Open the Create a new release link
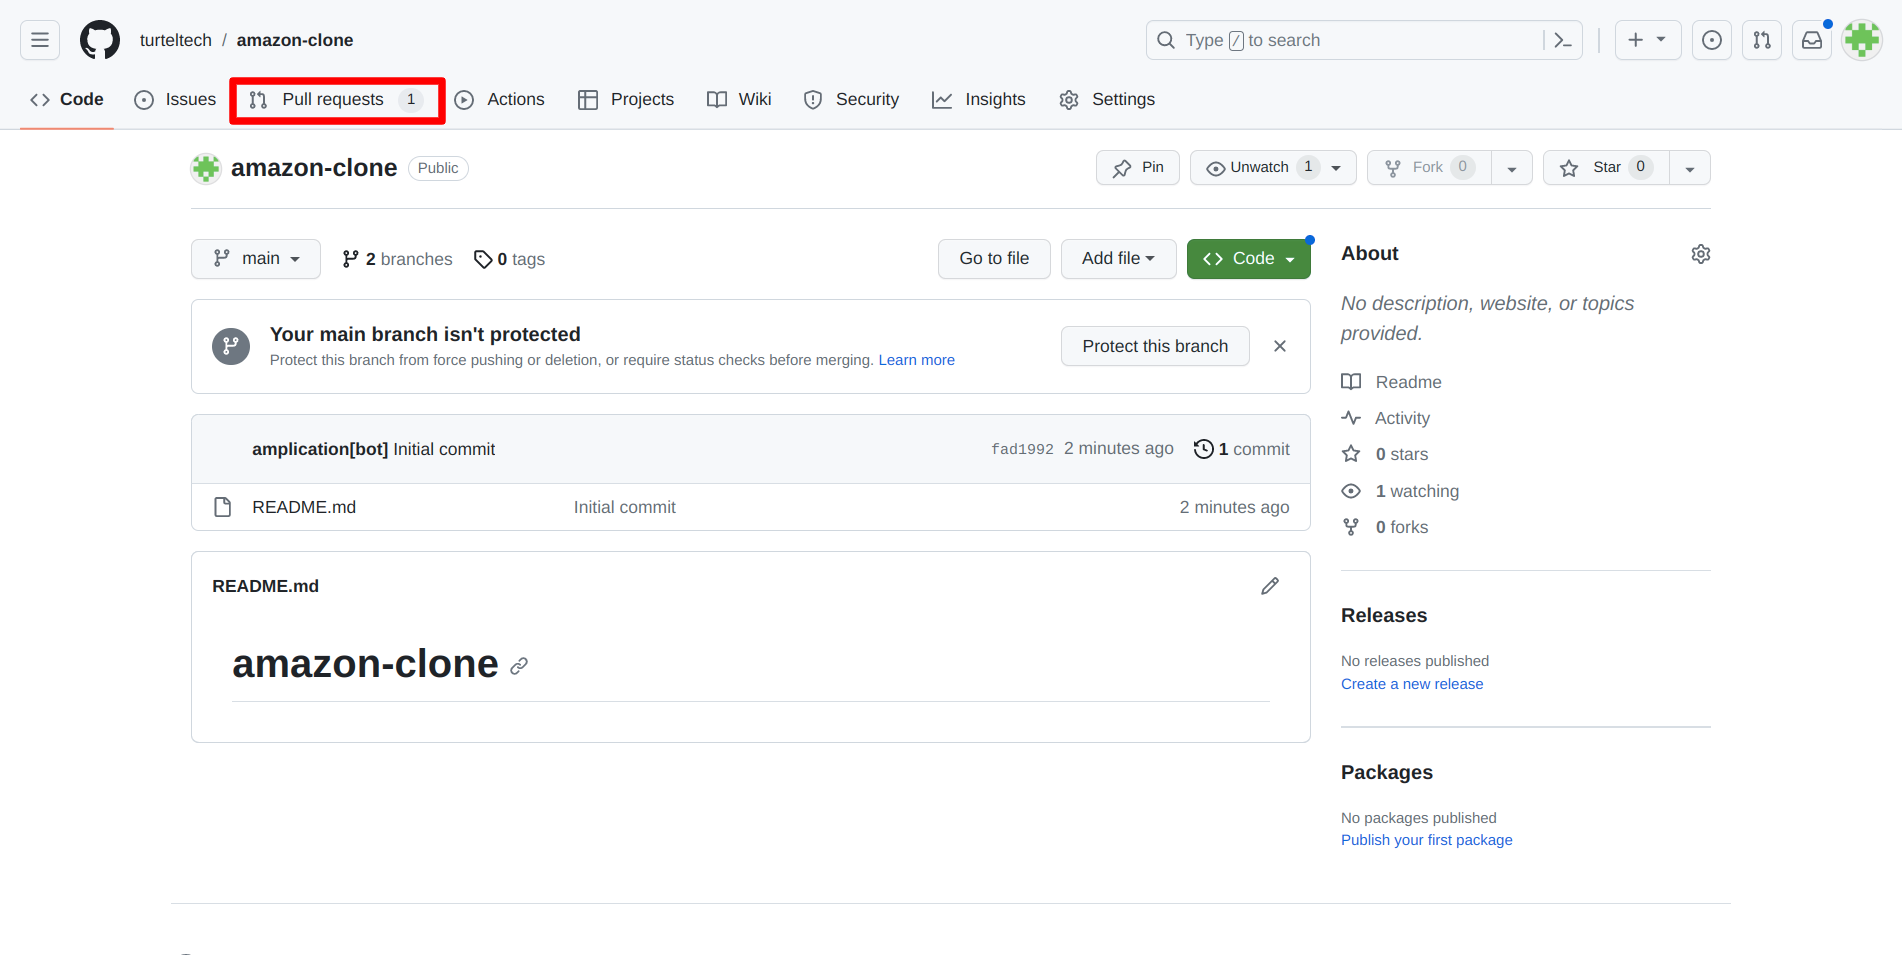 (x=1412, y=683)
